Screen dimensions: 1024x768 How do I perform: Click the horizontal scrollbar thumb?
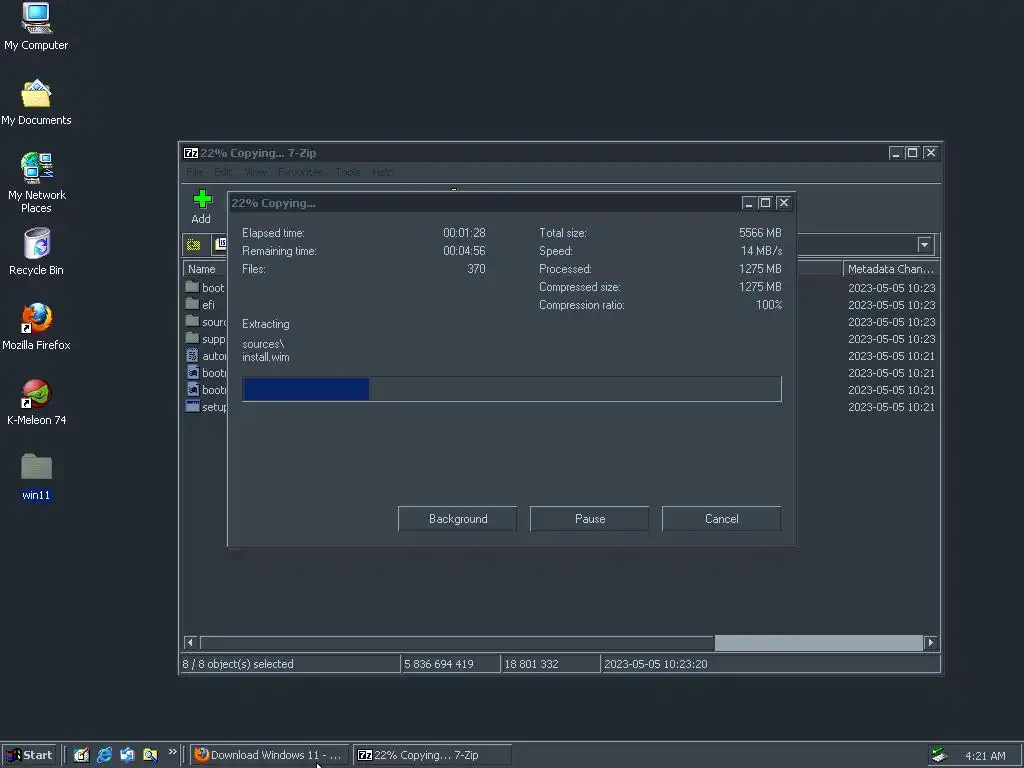click(x=818, y=643)
